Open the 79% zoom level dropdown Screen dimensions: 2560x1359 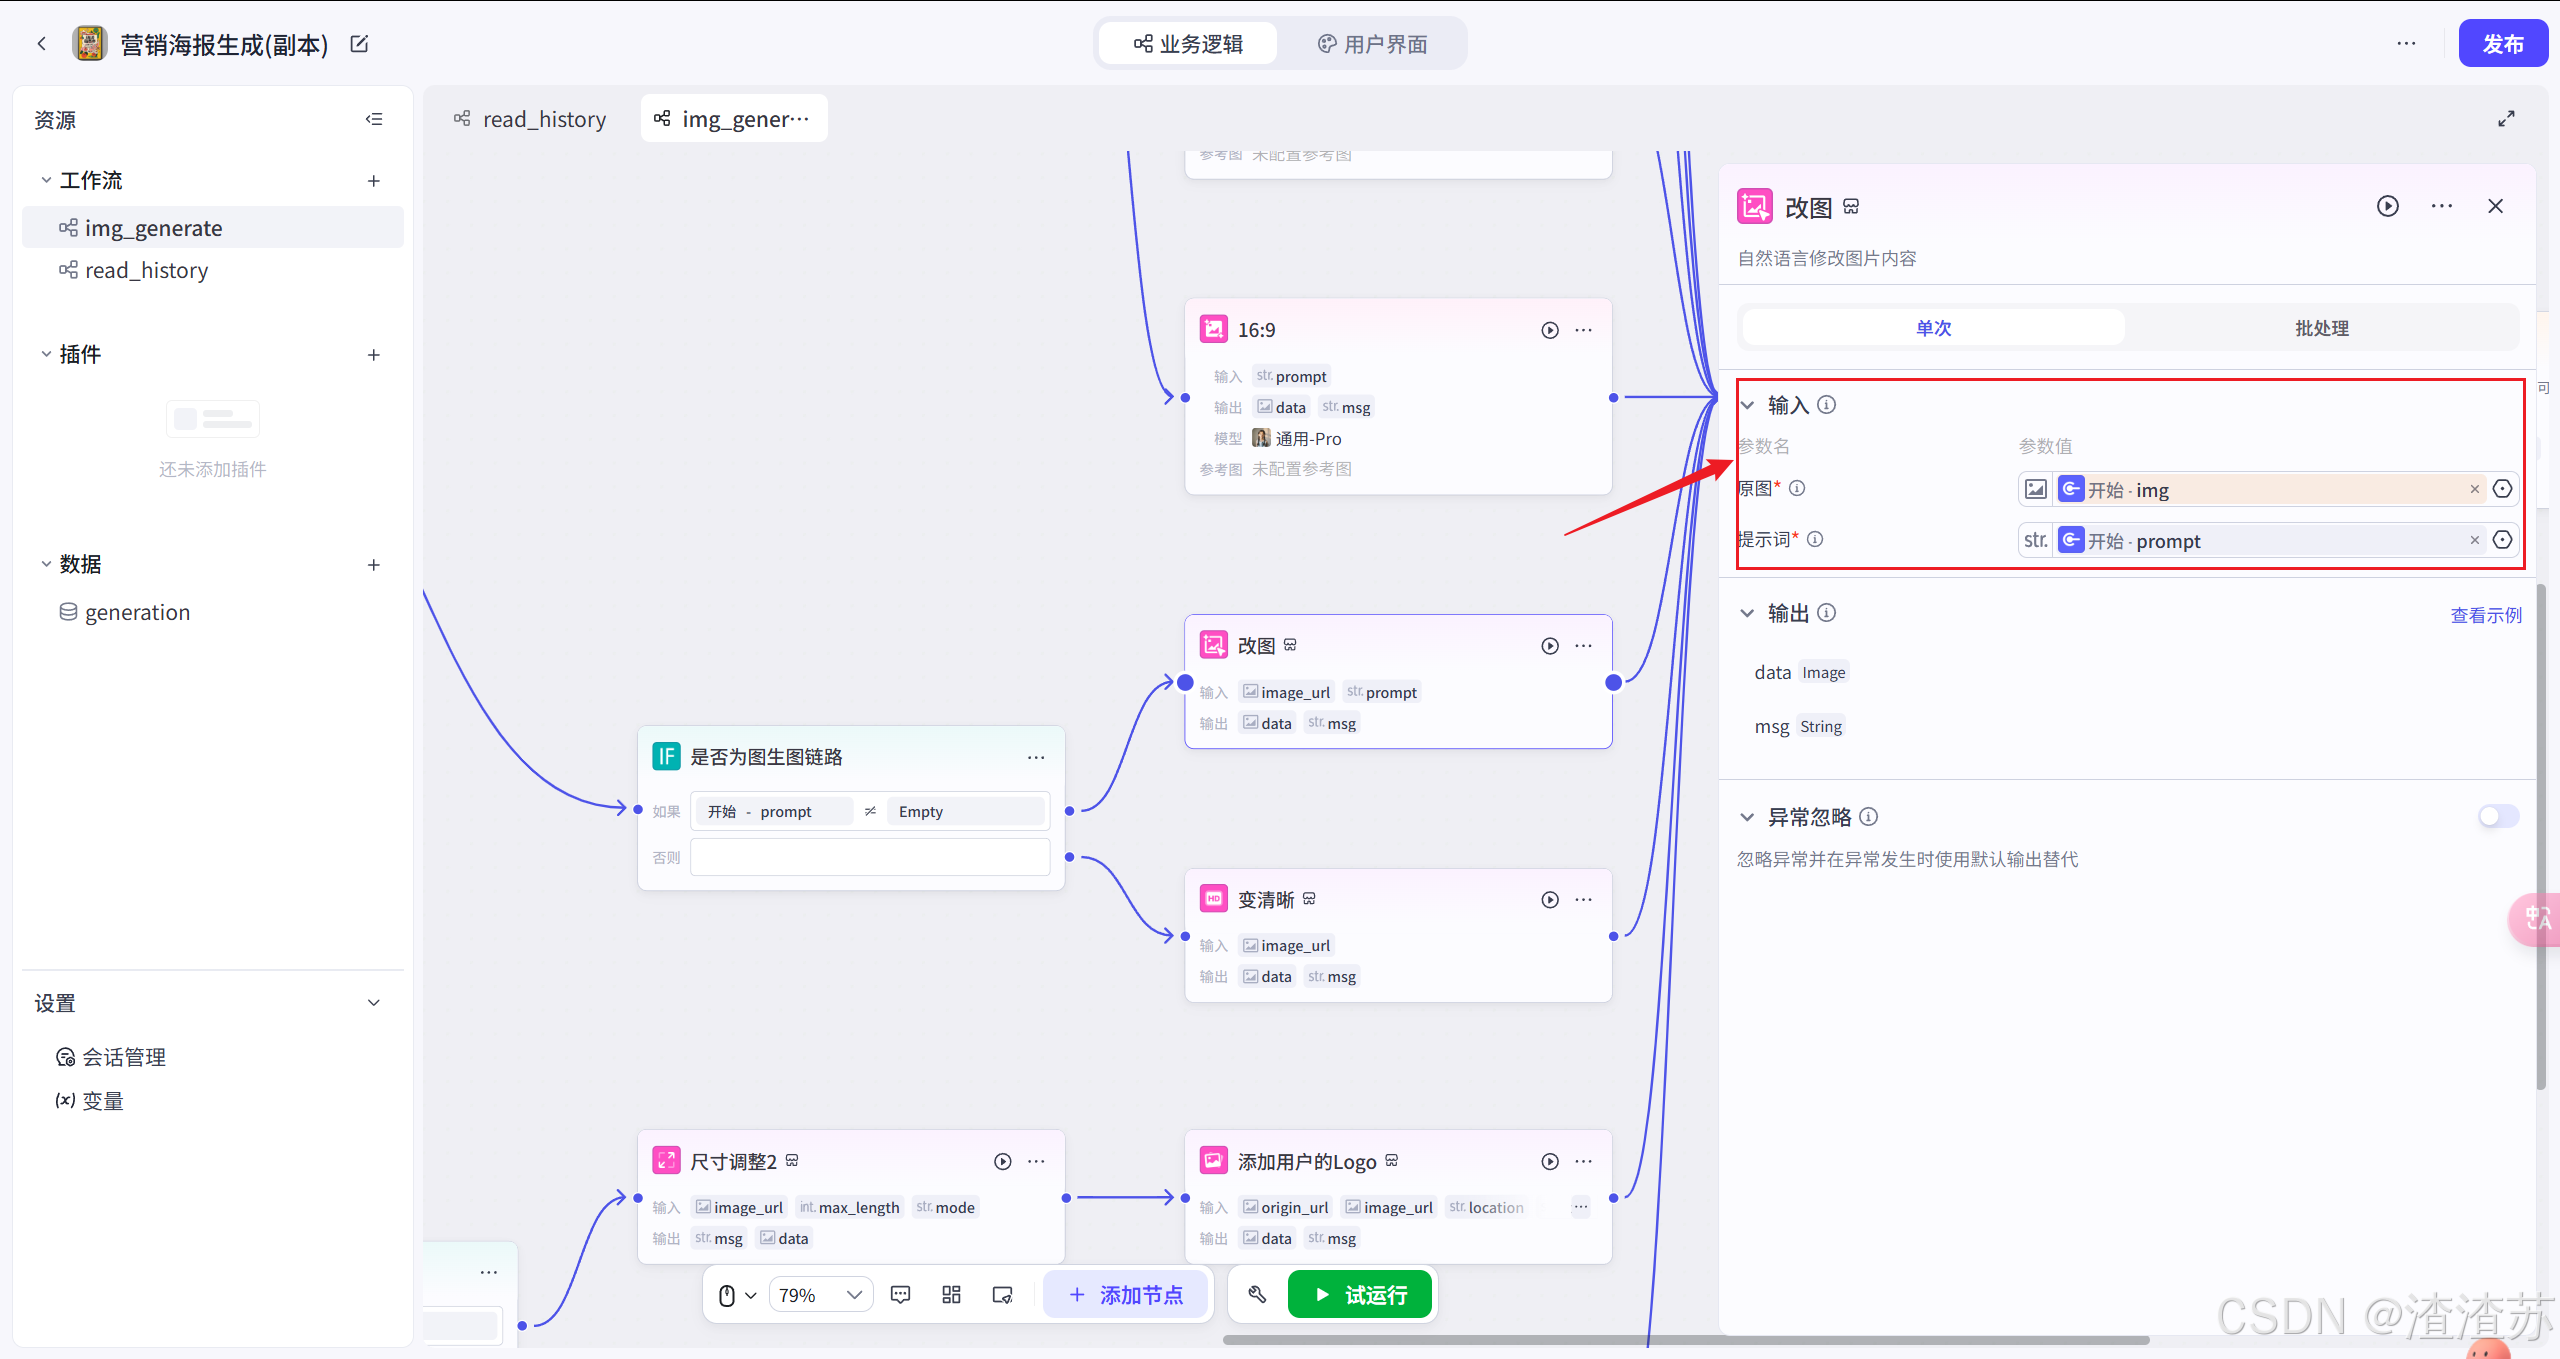(x=820, y=1295)
